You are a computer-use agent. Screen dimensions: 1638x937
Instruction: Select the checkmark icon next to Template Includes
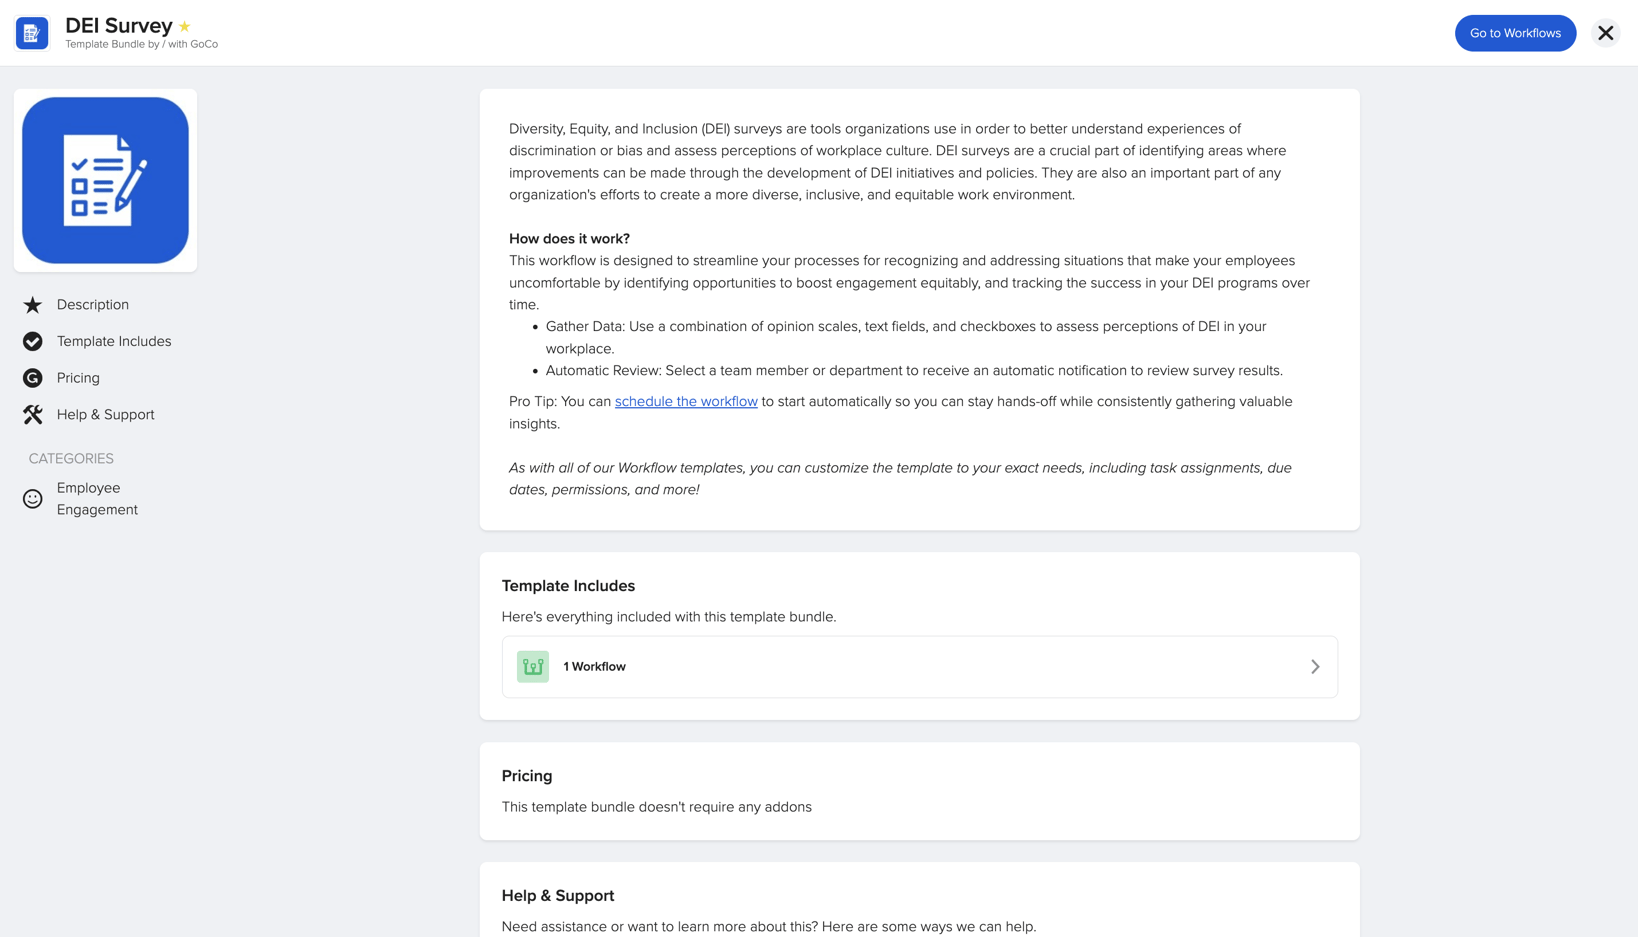click(x=33, y=341)
